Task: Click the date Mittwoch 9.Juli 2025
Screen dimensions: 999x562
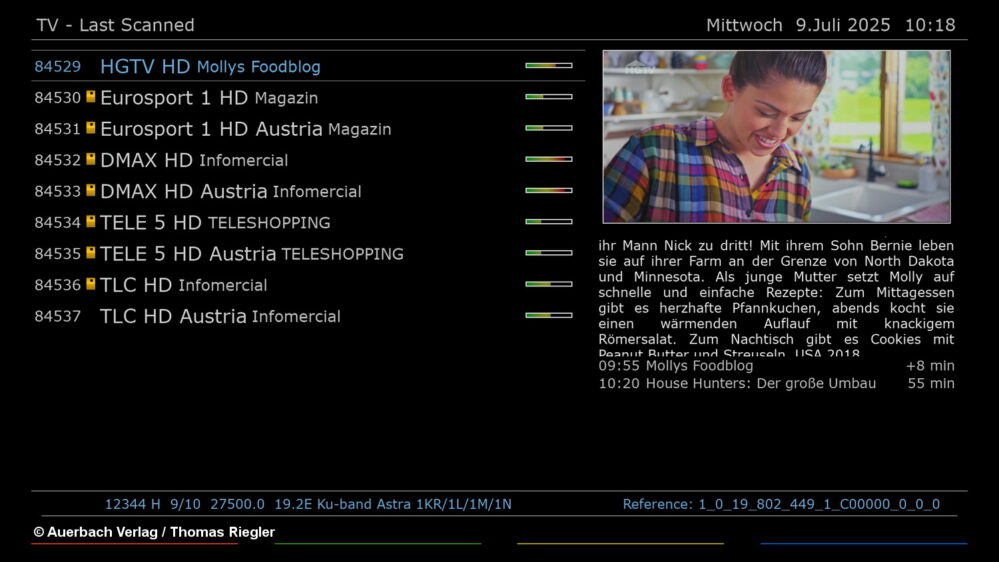Action: 798,25
